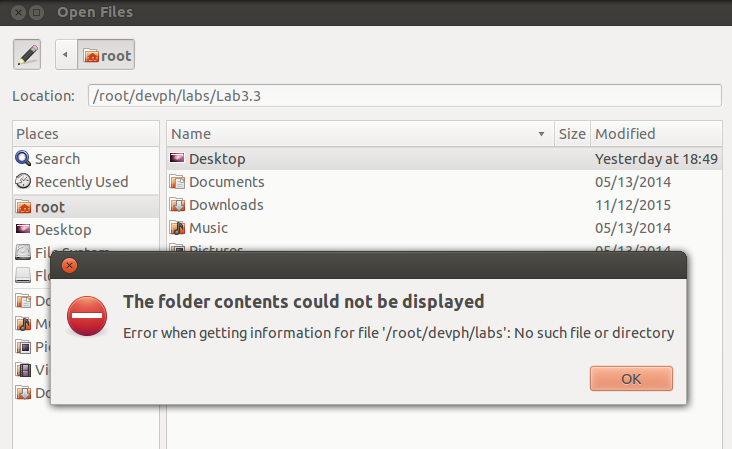Close the Open Files window
The width and height of the screenshot is (732, 449).
click(x=19, y=12)
